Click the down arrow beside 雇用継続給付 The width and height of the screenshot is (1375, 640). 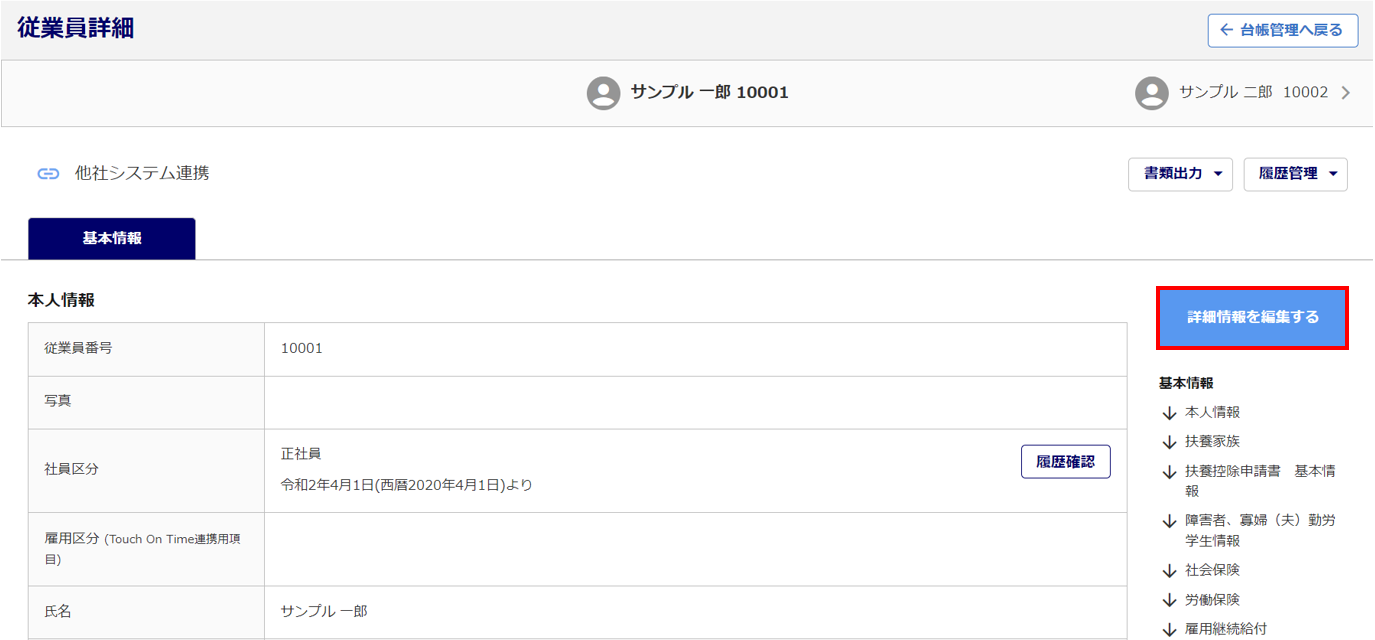coord(1169,630)
